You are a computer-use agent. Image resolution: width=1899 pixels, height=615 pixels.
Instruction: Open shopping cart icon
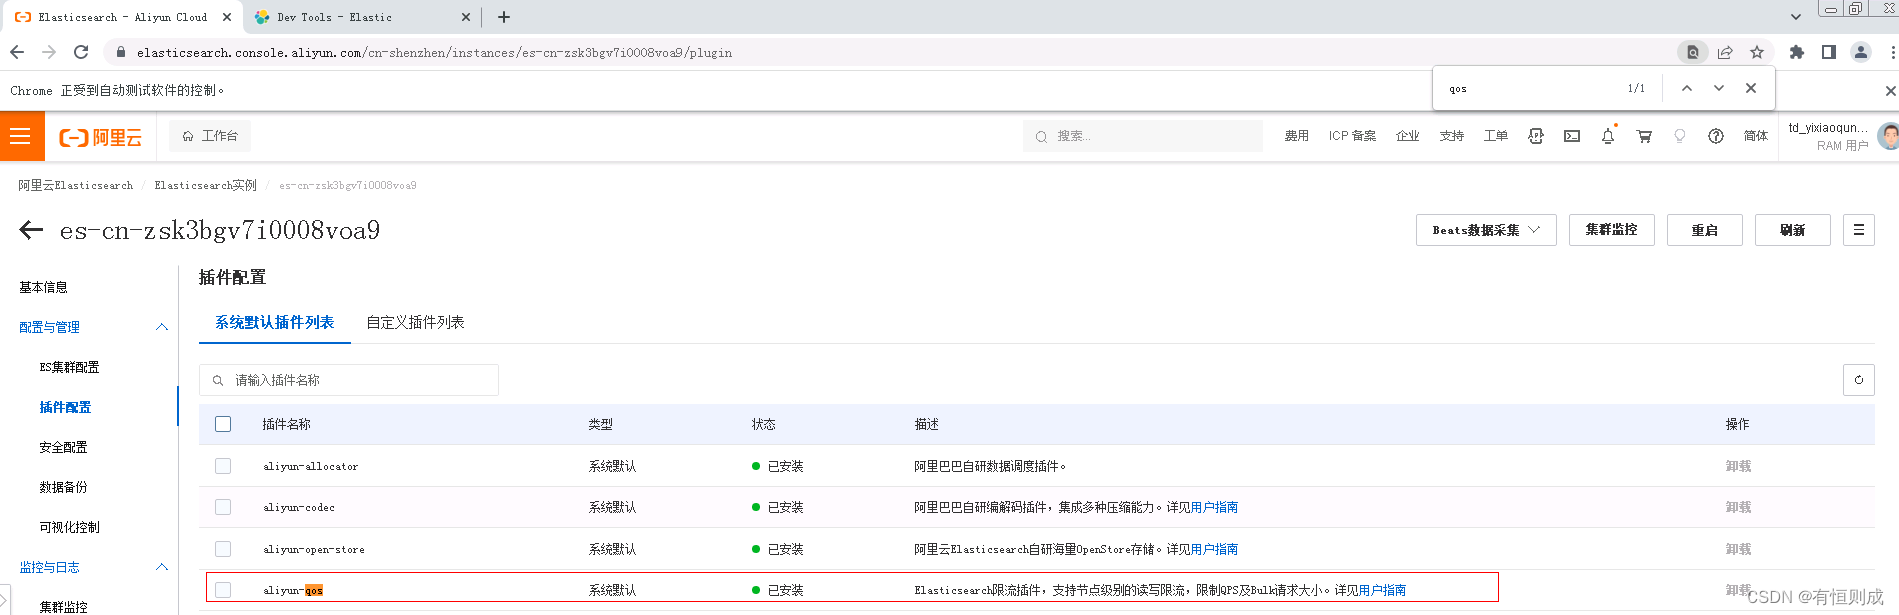[1644, 136]
